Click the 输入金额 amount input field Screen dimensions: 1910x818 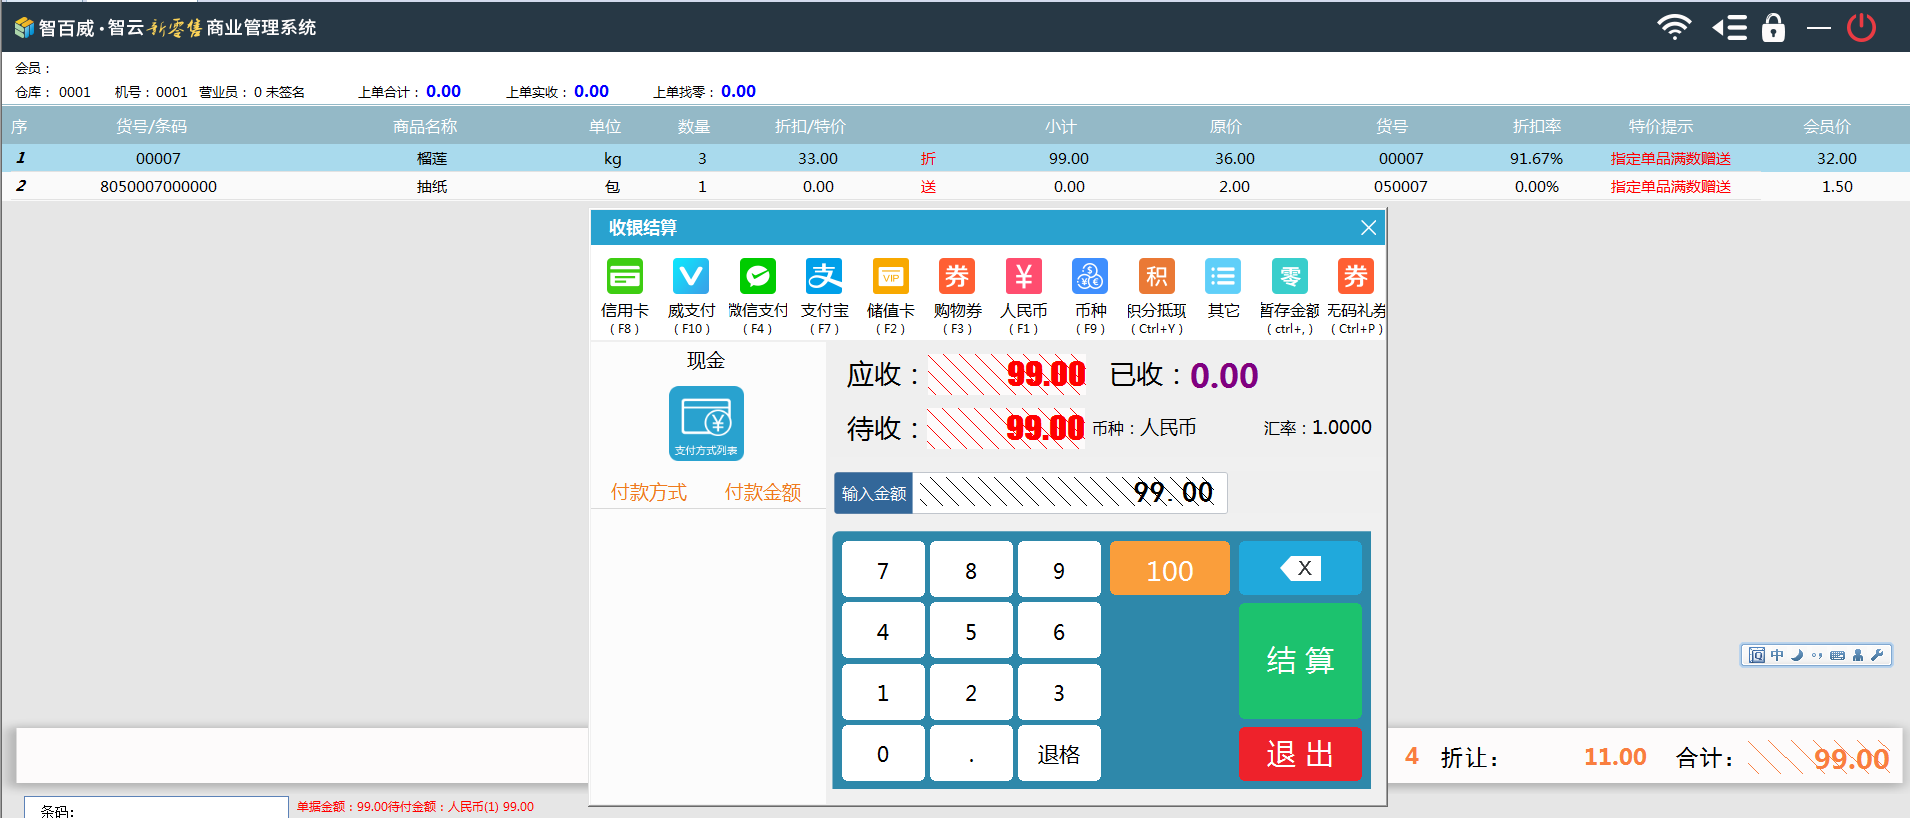point(1068,493)
